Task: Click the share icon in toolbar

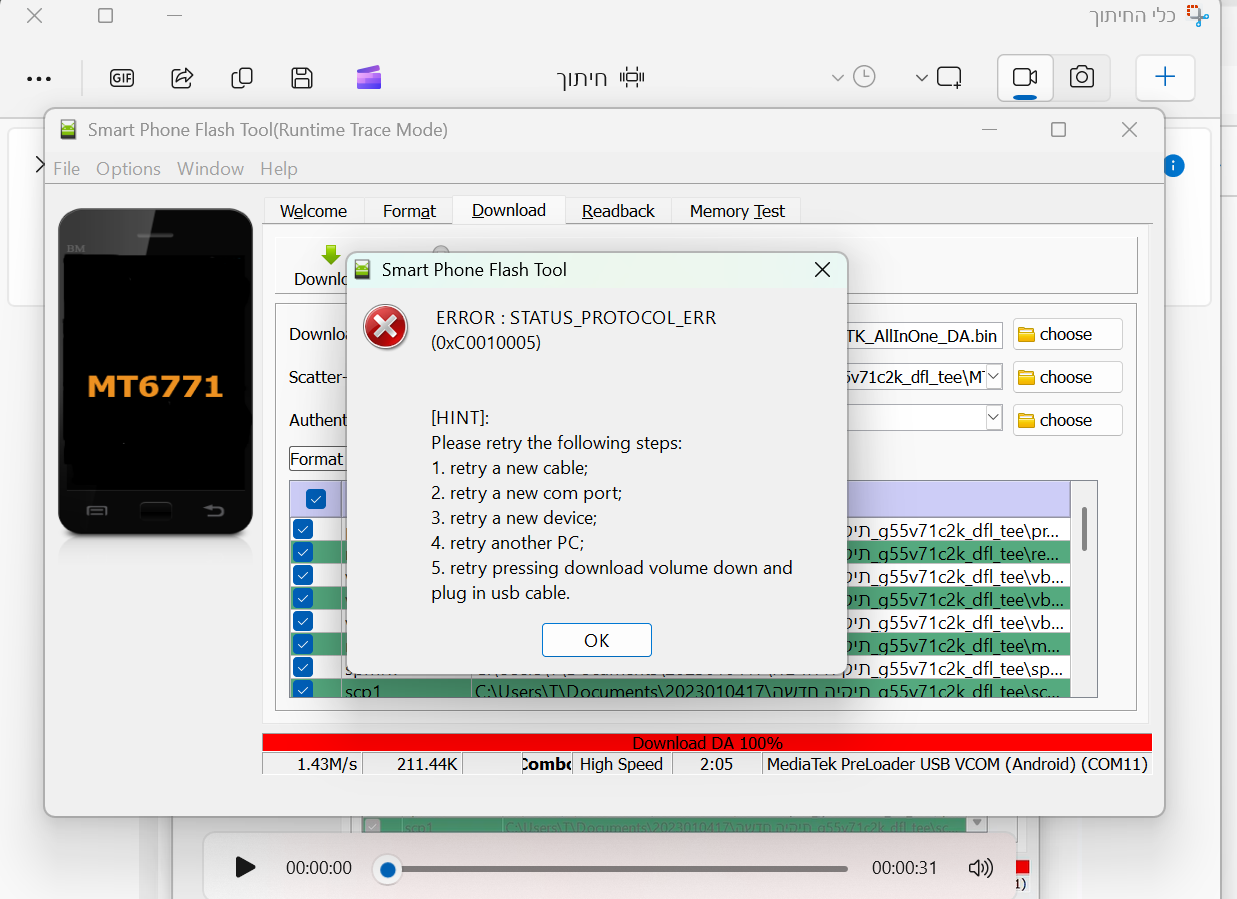Action: [x=182, y=78]
